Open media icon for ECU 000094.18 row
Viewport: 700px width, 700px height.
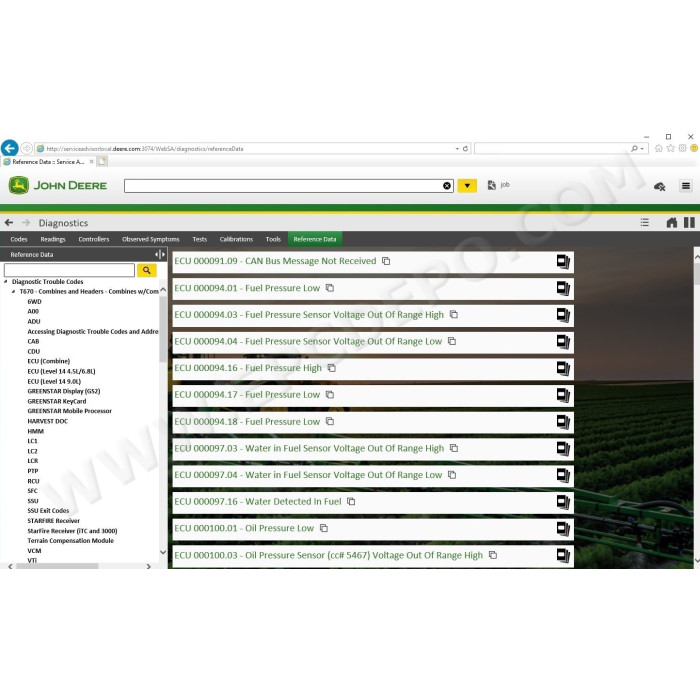click(563, 422)
